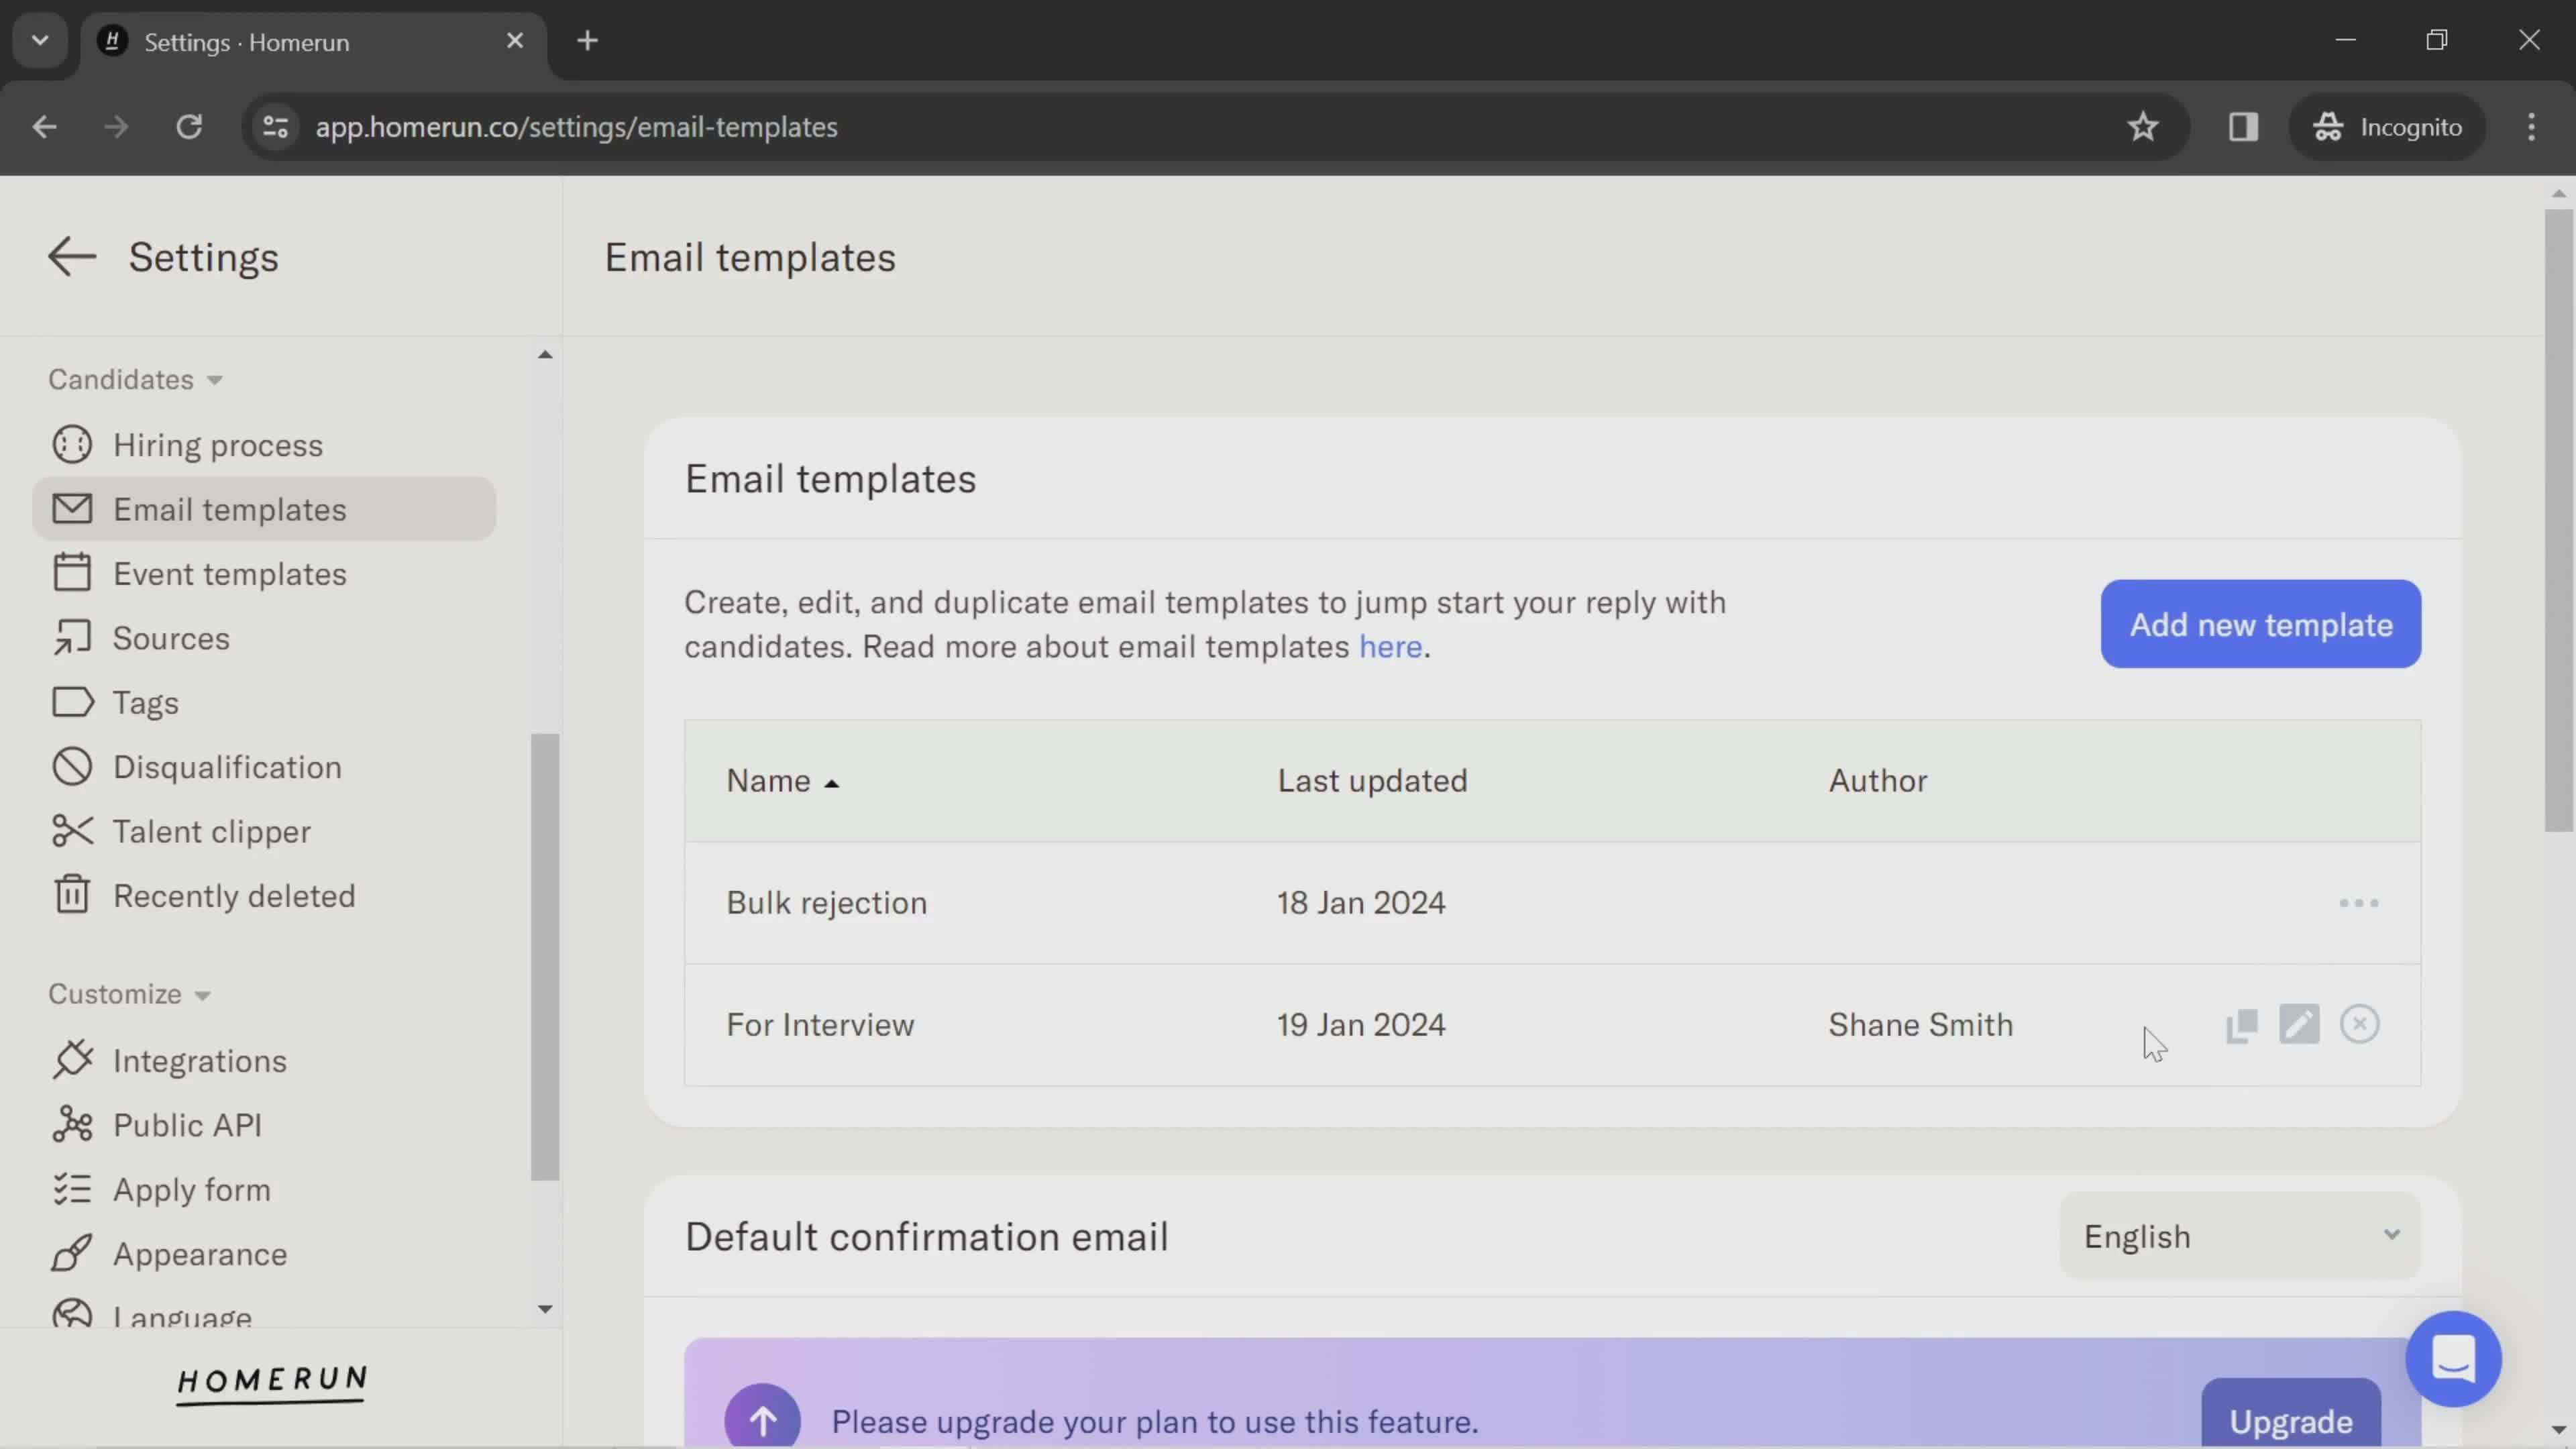This screenshot has height=1449, width=2576.
Task: Collapse the Candidates section
Action: click(135, 380)
